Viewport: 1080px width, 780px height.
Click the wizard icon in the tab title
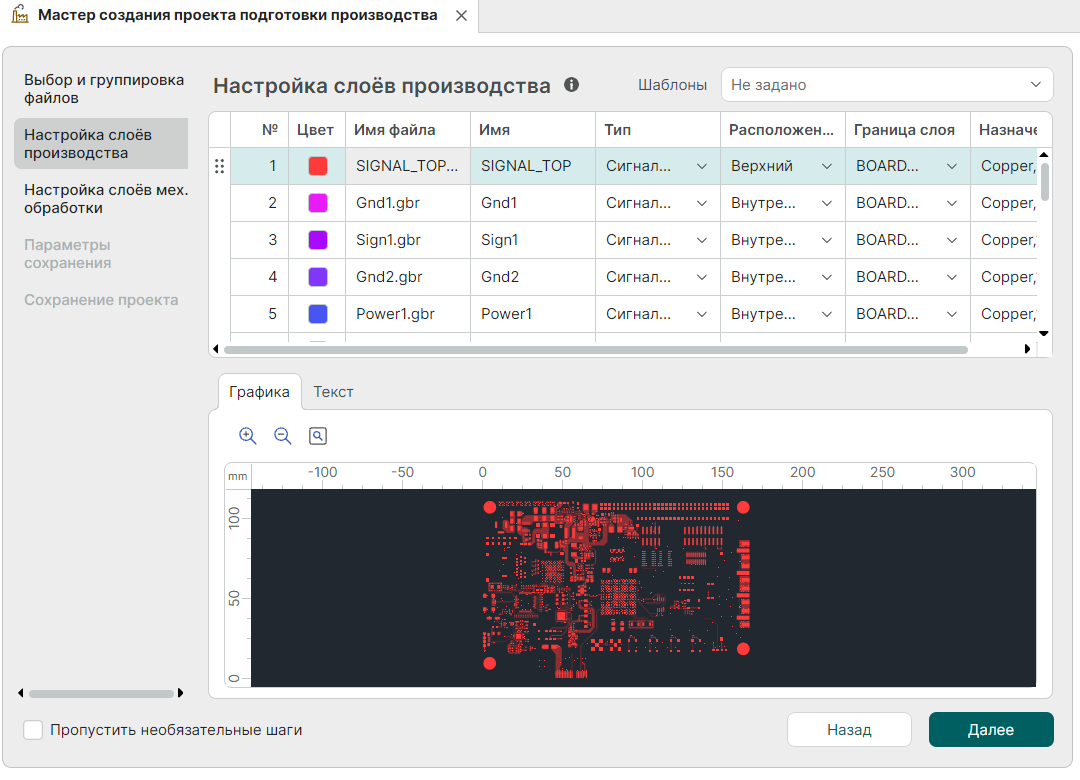tap(20, 14)
